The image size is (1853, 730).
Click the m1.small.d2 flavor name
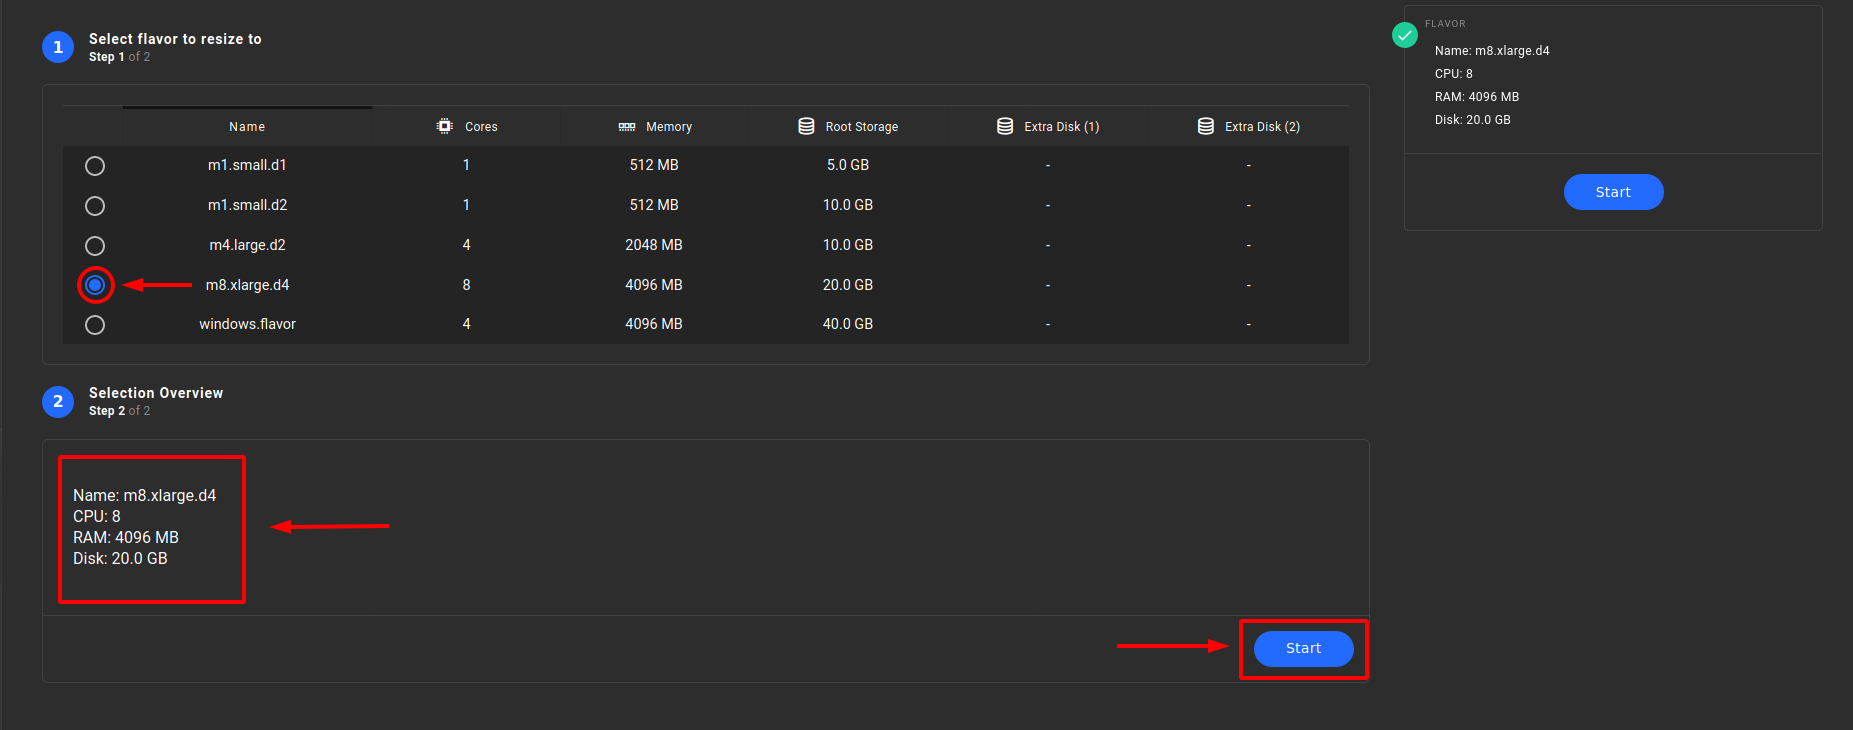click(247, 205)
